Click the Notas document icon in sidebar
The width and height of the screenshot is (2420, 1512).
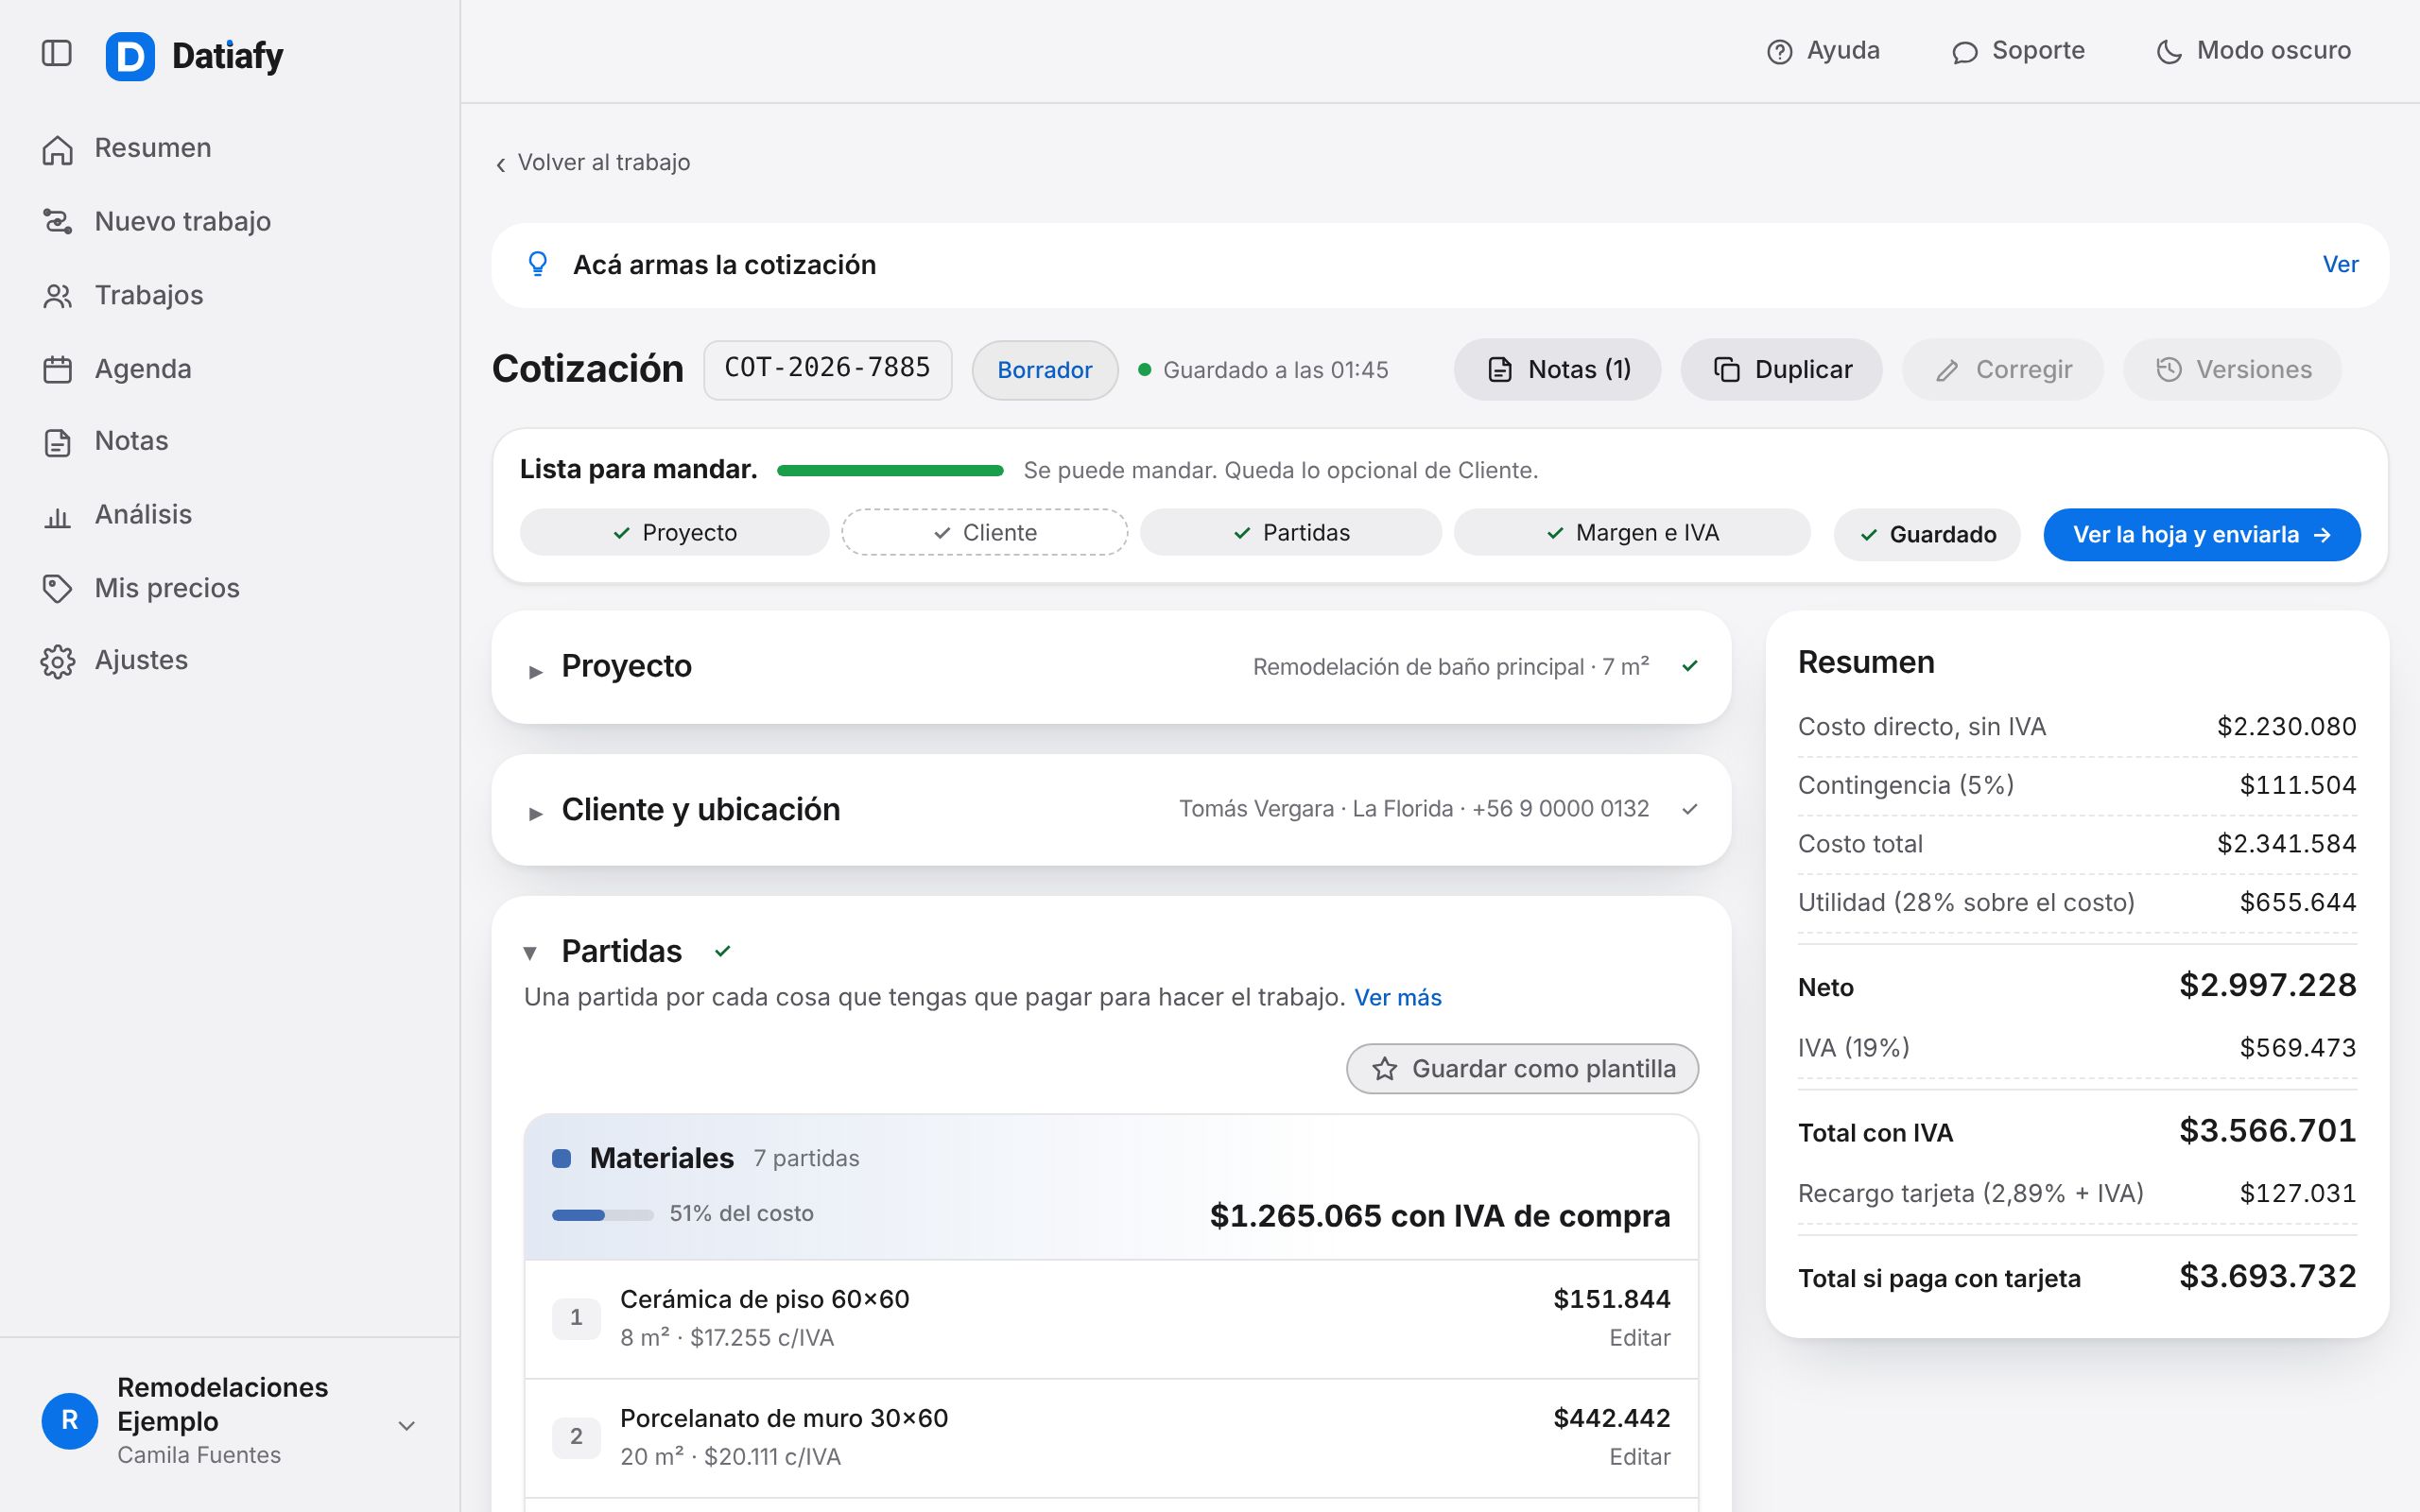tap(57, 442)
